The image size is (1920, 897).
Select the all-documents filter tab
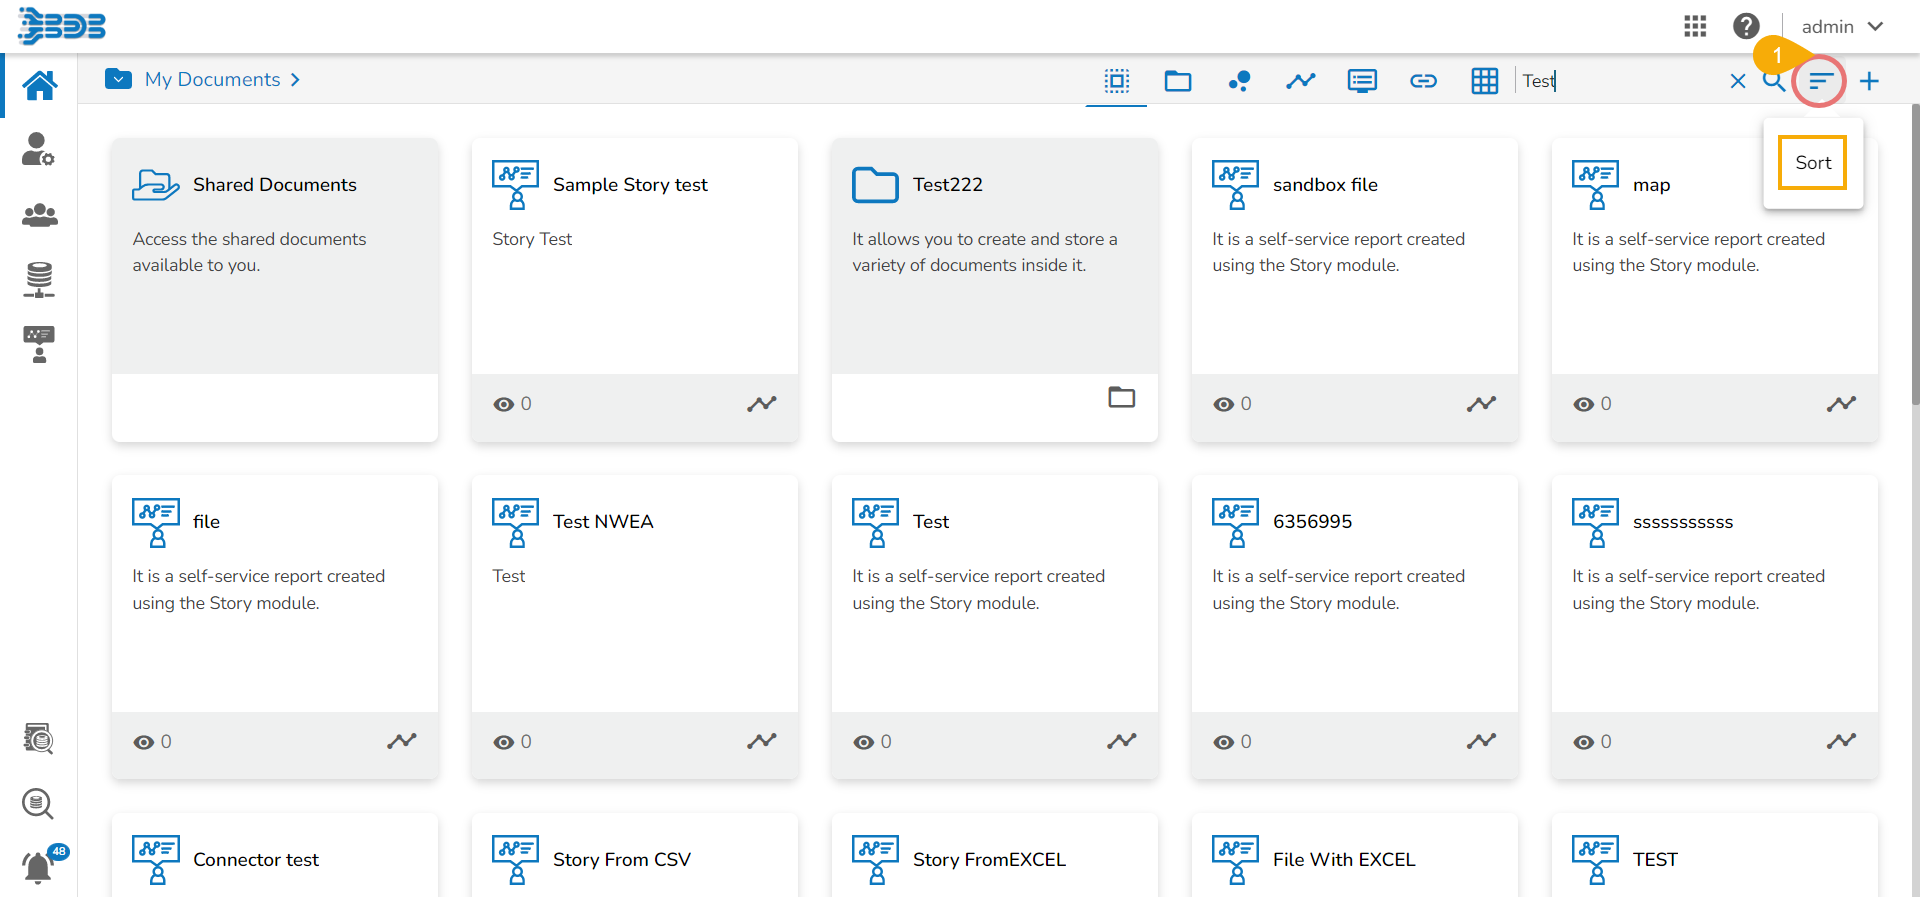1116,81
